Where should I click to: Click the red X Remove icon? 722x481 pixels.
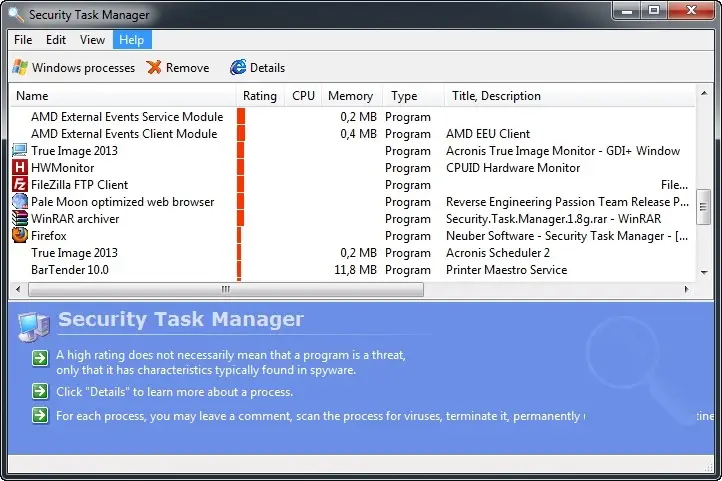coord(154,68)
